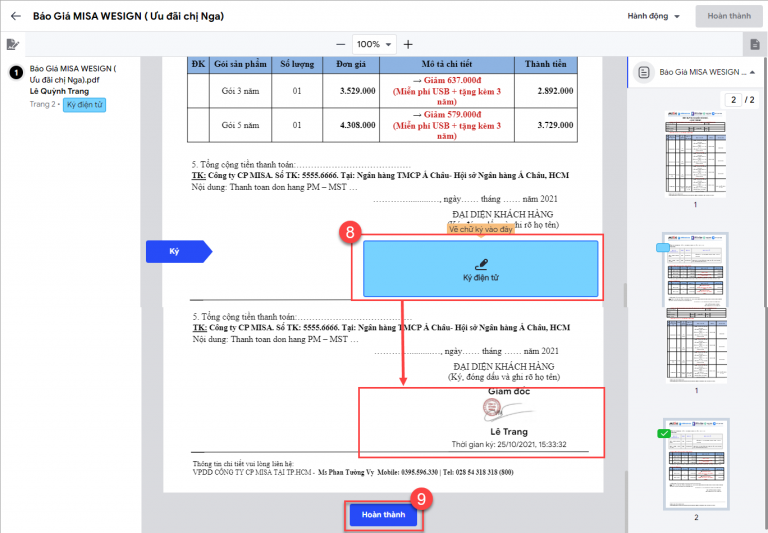Click the blue Ký arrow marker

(x=179, y=251)
